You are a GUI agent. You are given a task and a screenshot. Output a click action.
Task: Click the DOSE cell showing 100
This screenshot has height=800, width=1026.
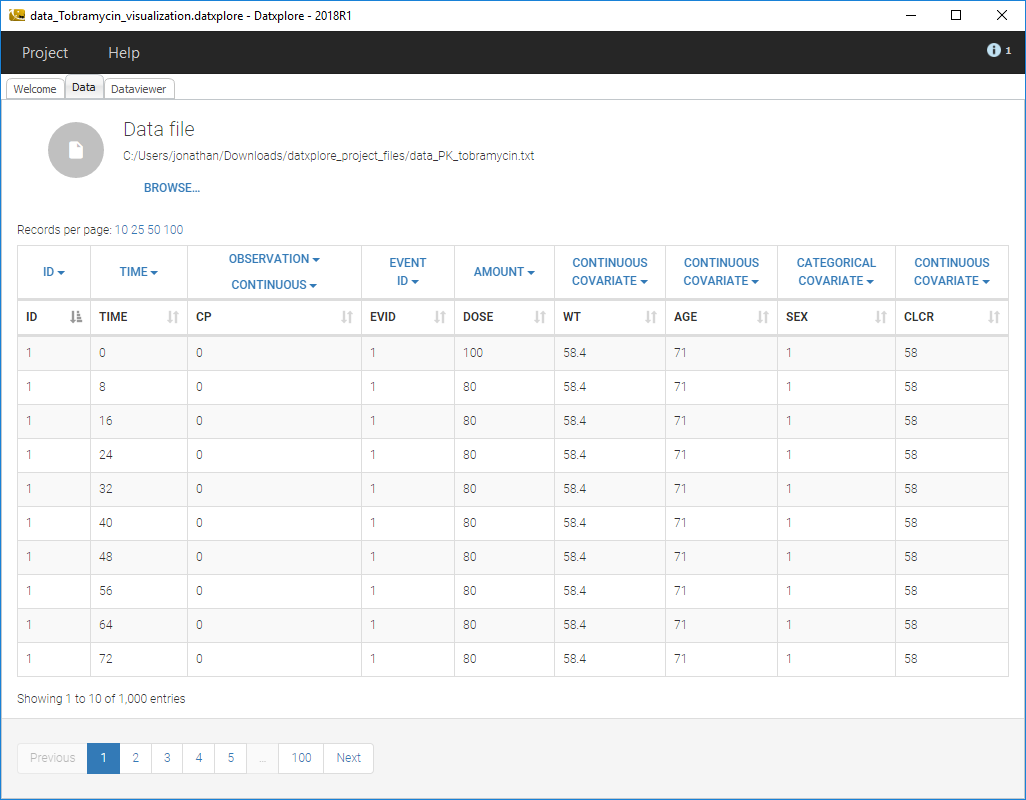504,353
